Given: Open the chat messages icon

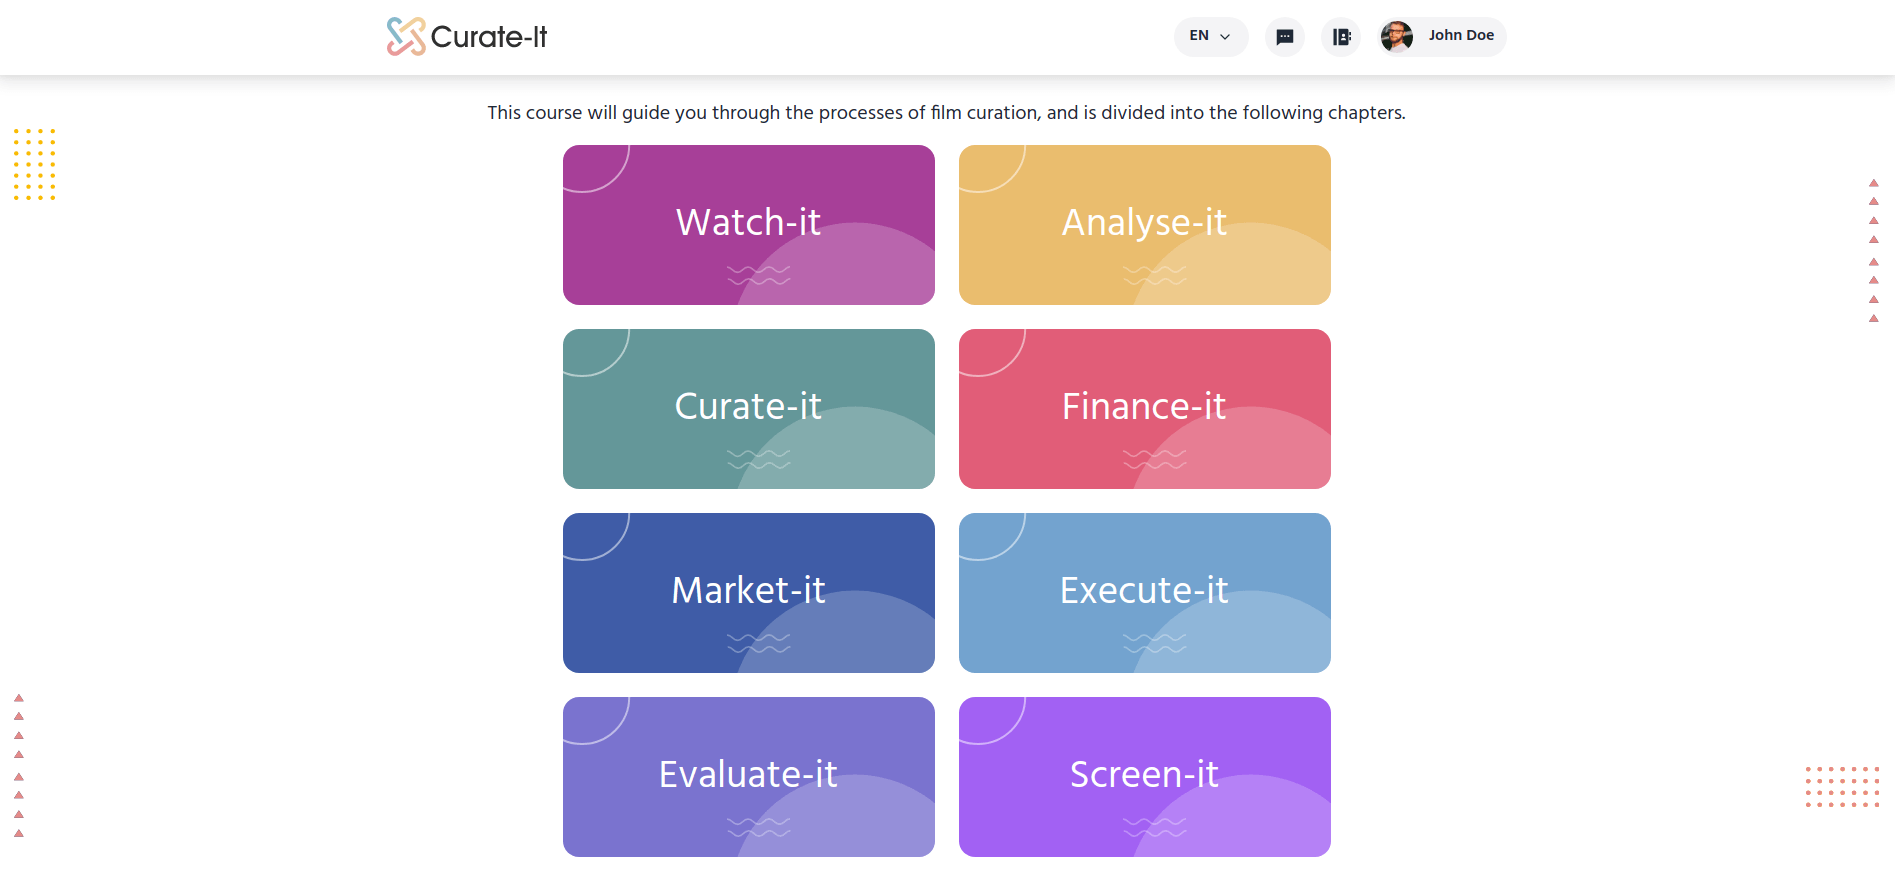Looking at the screenshot, I should 1285,37.
